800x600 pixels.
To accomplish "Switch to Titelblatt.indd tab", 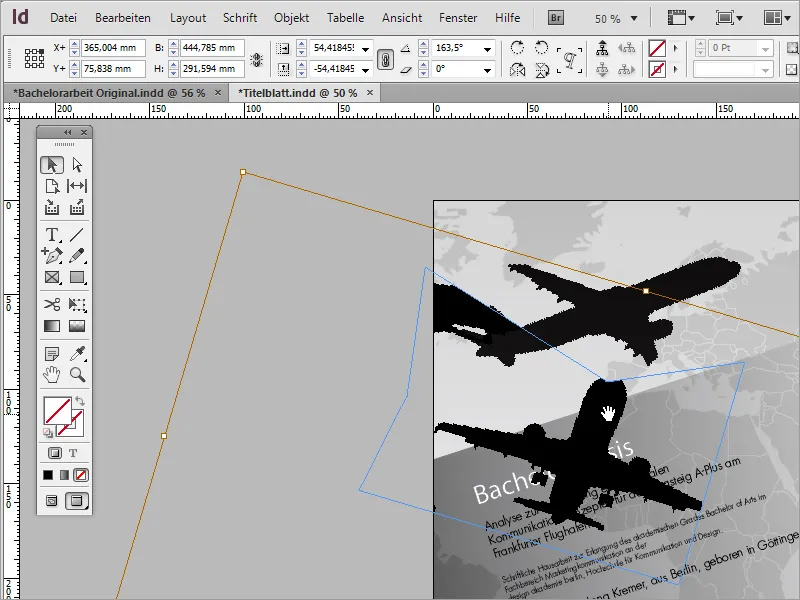I will [x=297, y=93].
